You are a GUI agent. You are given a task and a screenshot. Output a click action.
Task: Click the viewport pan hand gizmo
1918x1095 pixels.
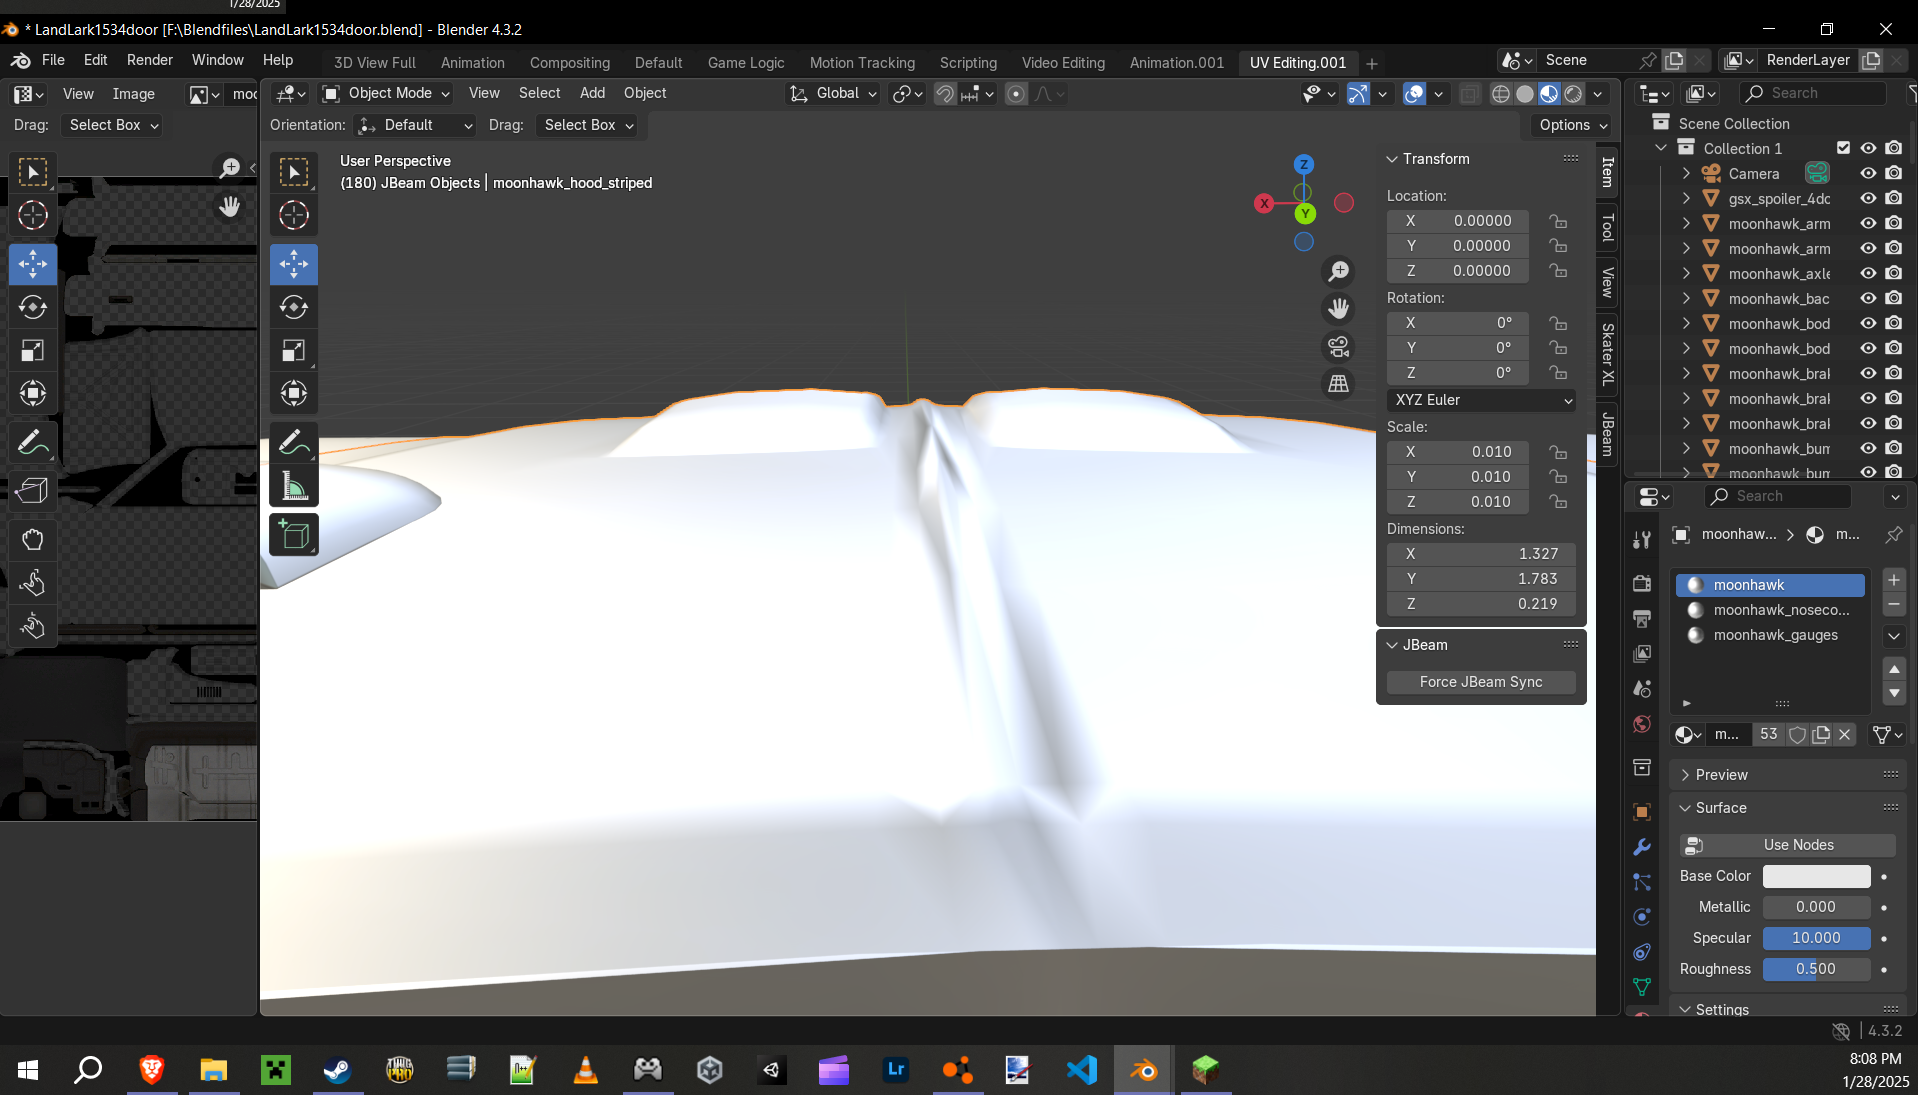(x=1338, y=309)
